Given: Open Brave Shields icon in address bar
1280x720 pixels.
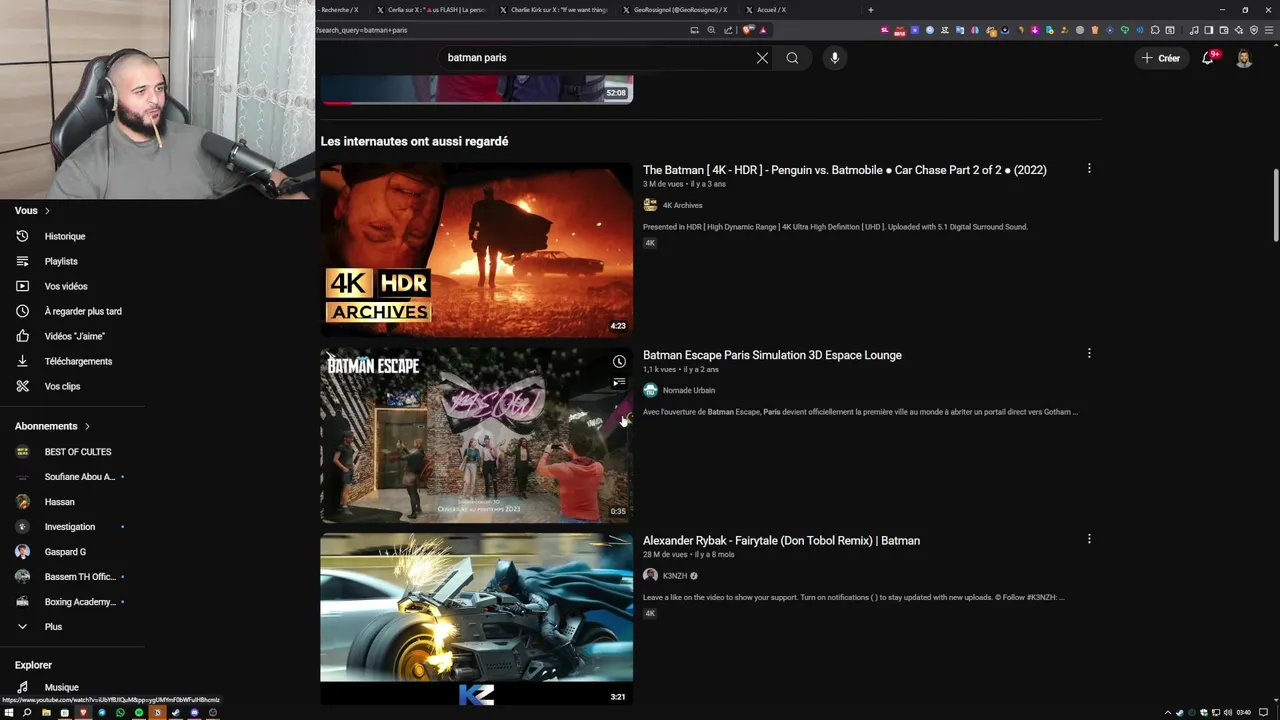Looking at the screenshot, I should pyautogui.click(x=747, y=30).
